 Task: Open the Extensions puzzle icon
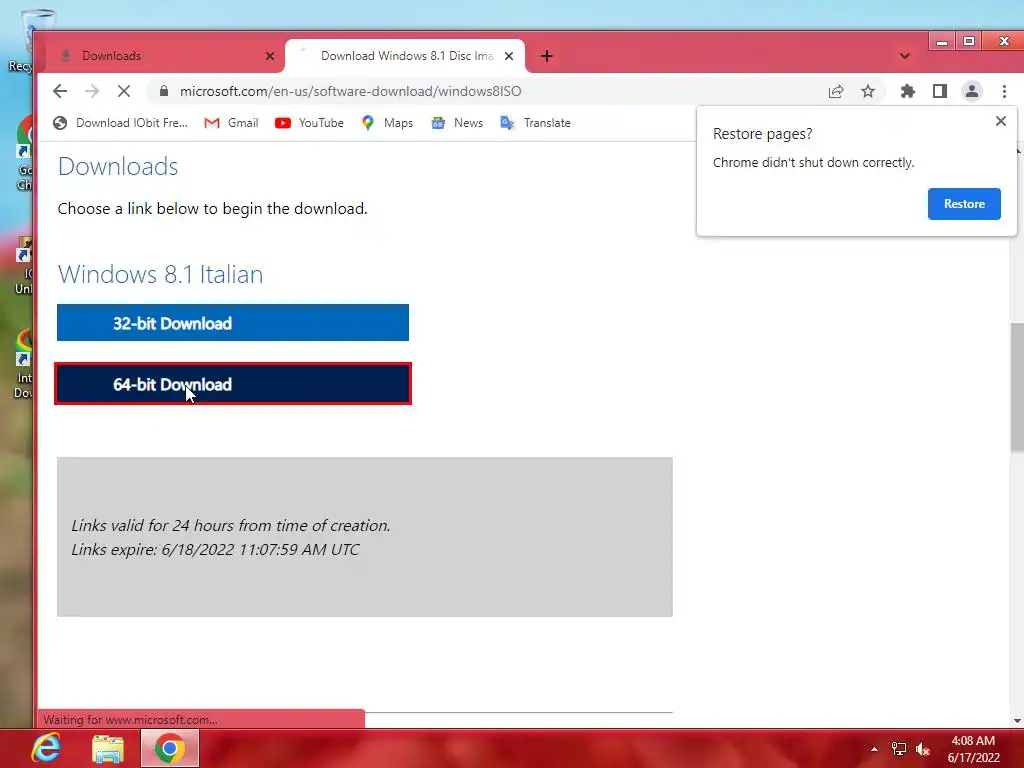point(908,91)
